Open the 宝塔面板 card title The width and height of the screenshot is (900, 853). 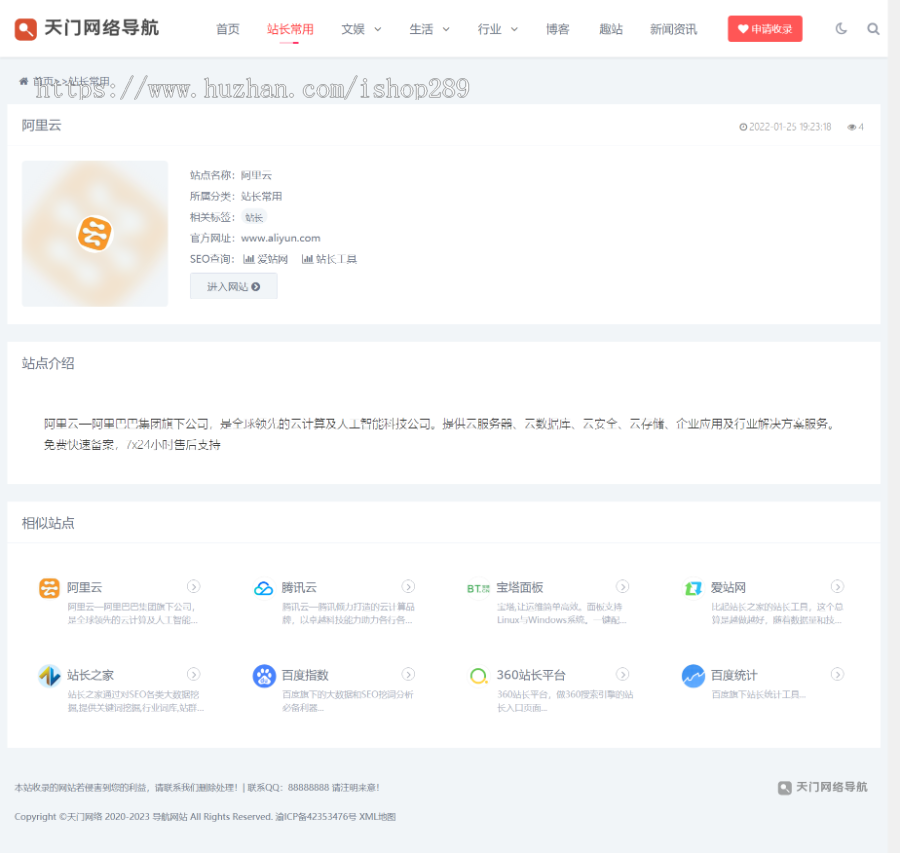click(x=519, y=587)
